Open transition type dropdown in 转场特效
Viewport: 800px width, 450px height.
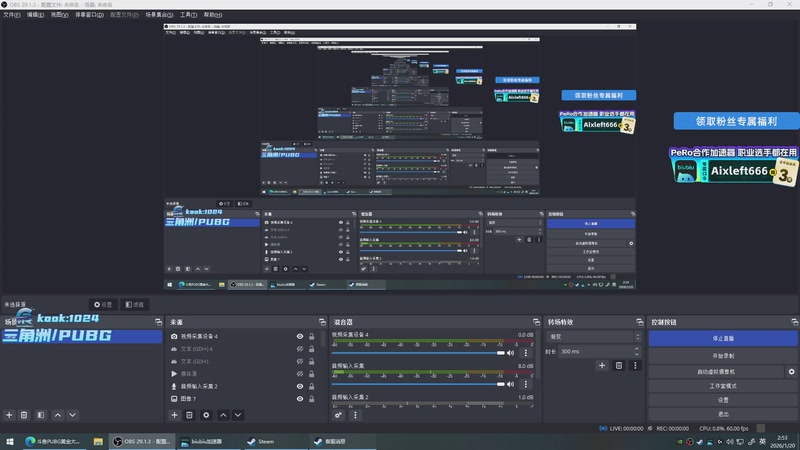(594, 337)
